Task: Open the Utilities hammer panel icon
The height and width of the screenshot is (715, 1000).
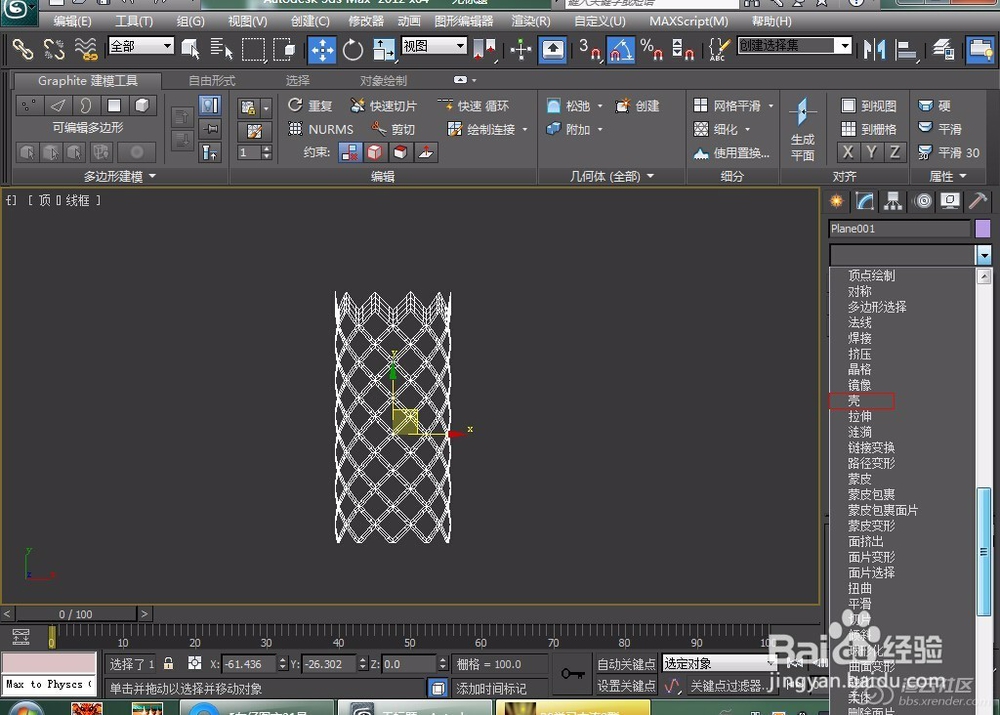Action: coord(978,201)
